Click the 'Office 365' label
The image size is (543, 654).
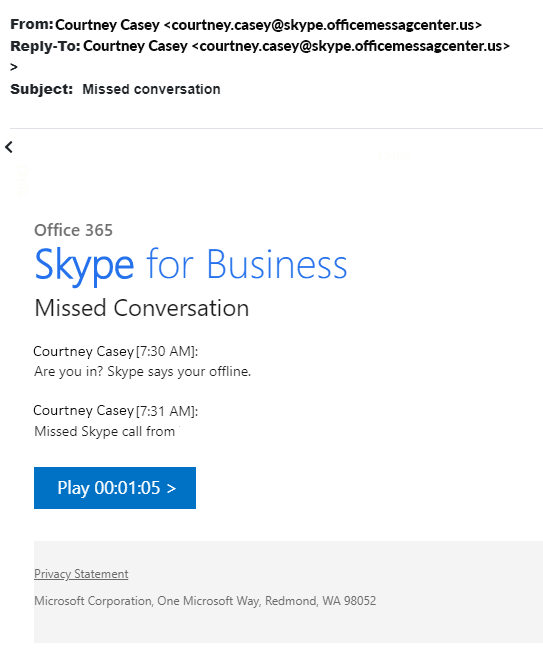tap(73, 230)
